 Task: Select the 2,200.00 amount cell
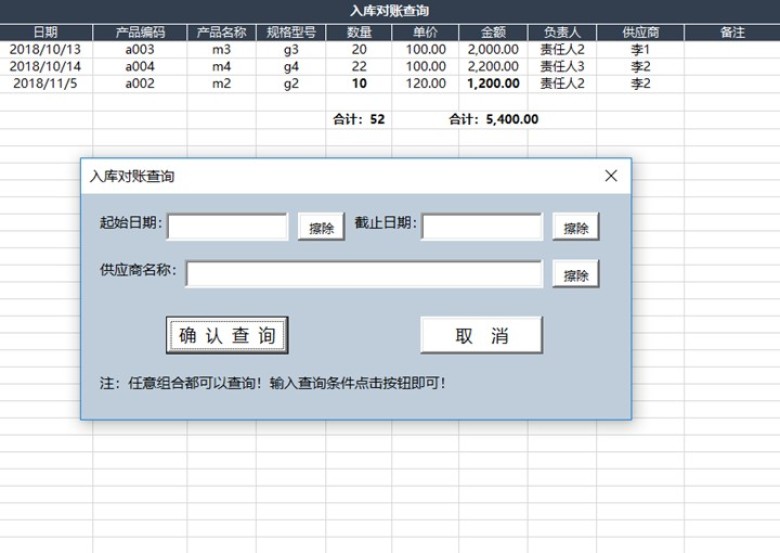click(x=493, y=67)
